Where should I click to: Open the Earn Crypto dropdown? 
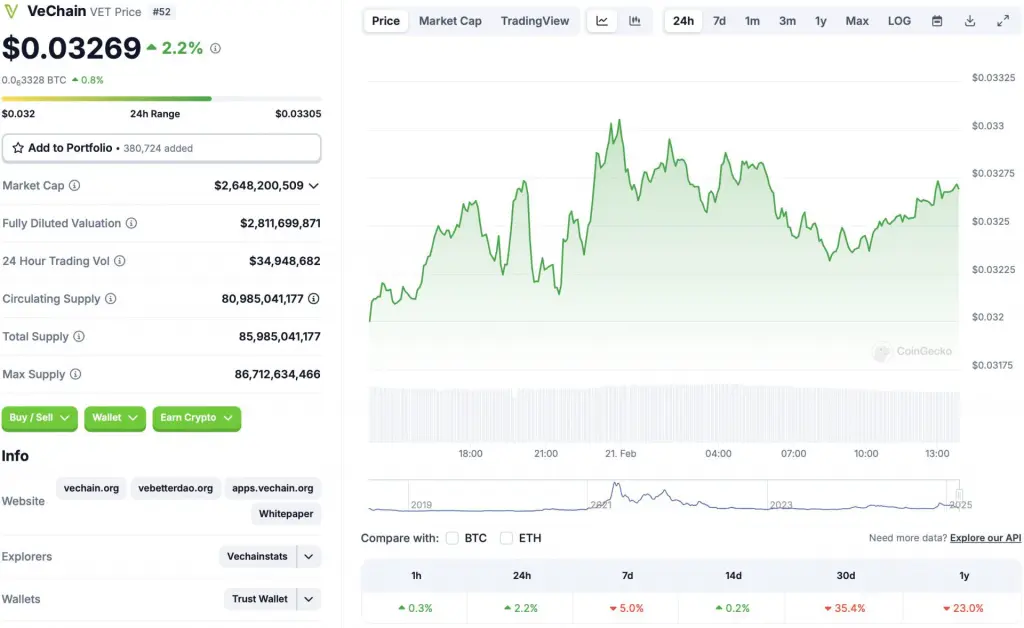click(x=197, y=418)
